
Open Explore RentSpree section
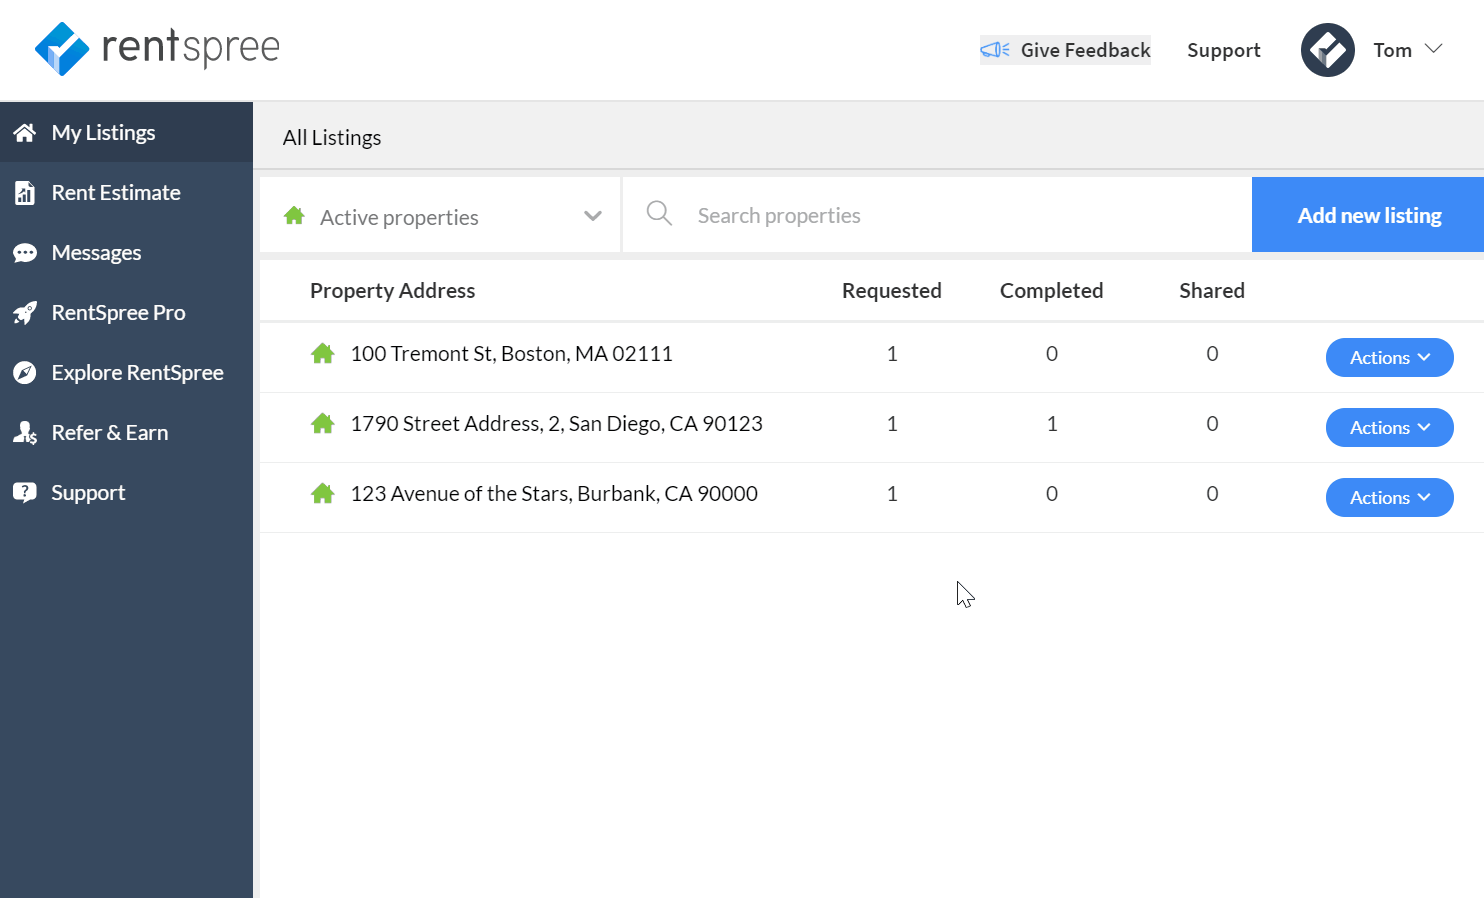tap(126, 372)
